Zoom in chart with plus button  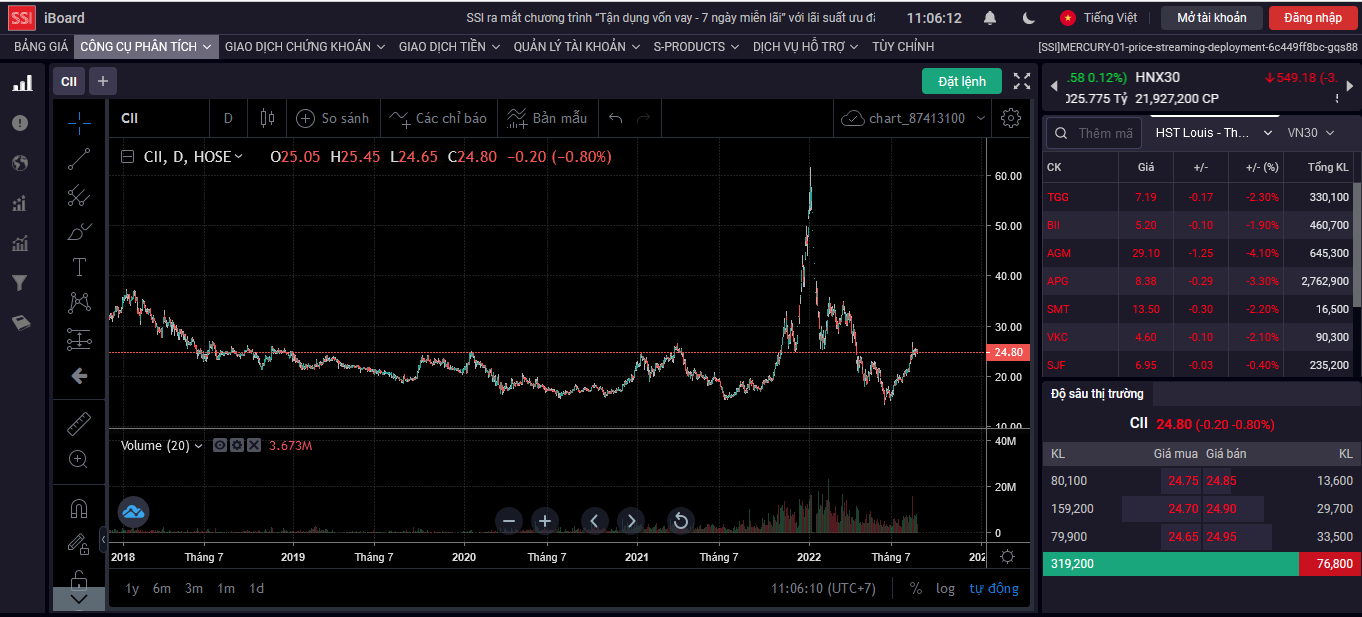544,520
